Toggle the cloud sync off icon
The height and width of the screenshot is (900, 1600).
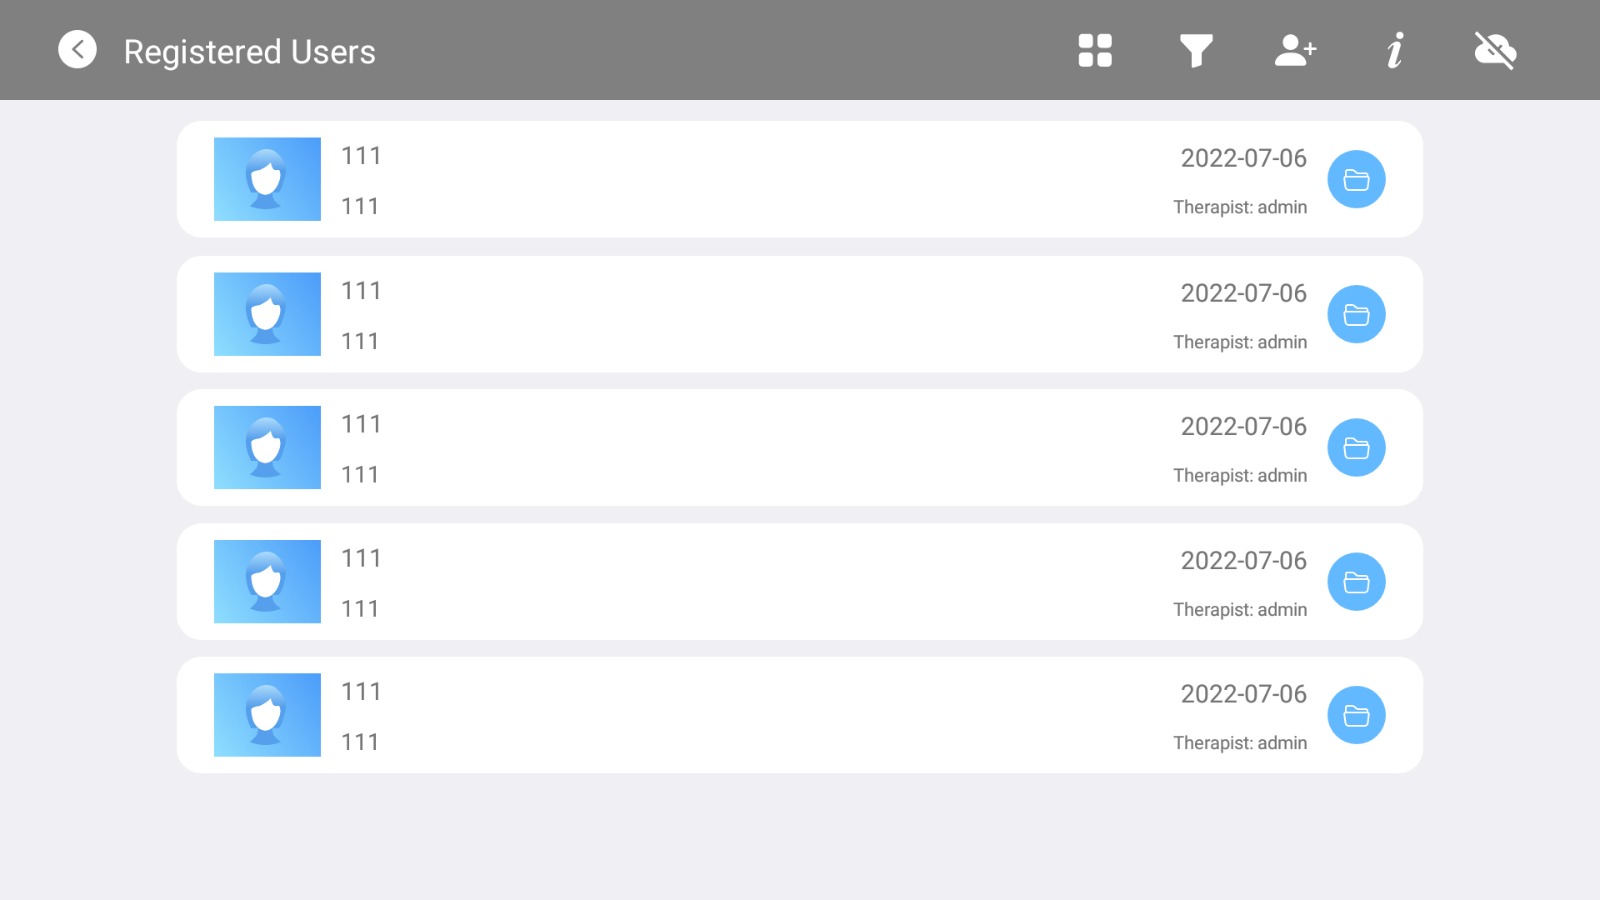[x=1495, y=50]
